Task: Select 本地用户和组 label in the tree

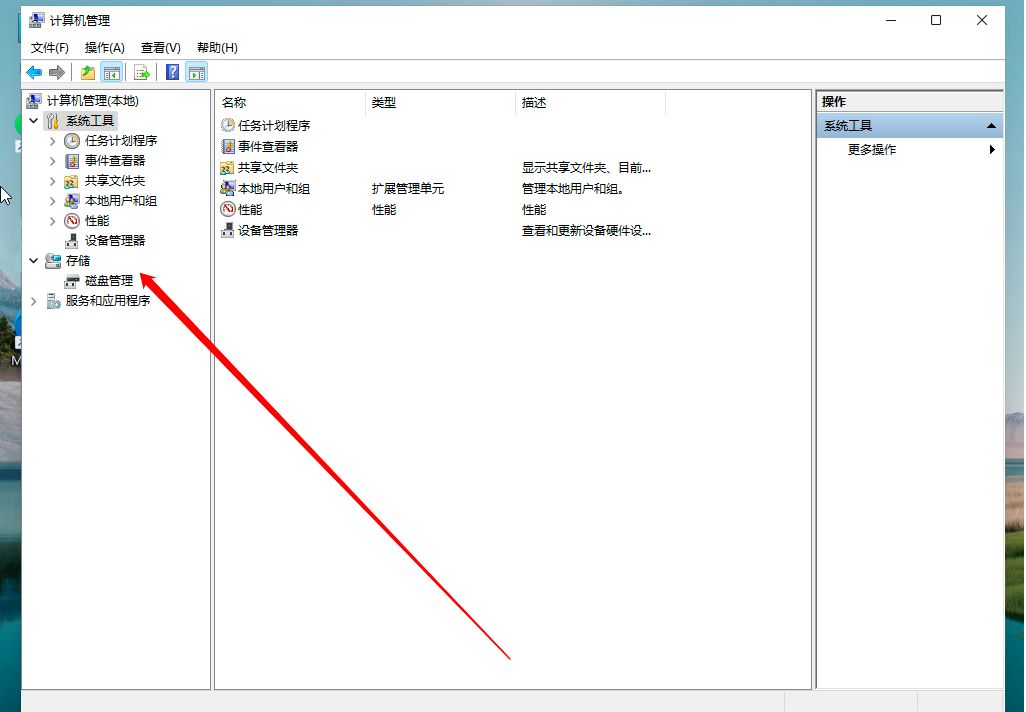Action: 121,201
